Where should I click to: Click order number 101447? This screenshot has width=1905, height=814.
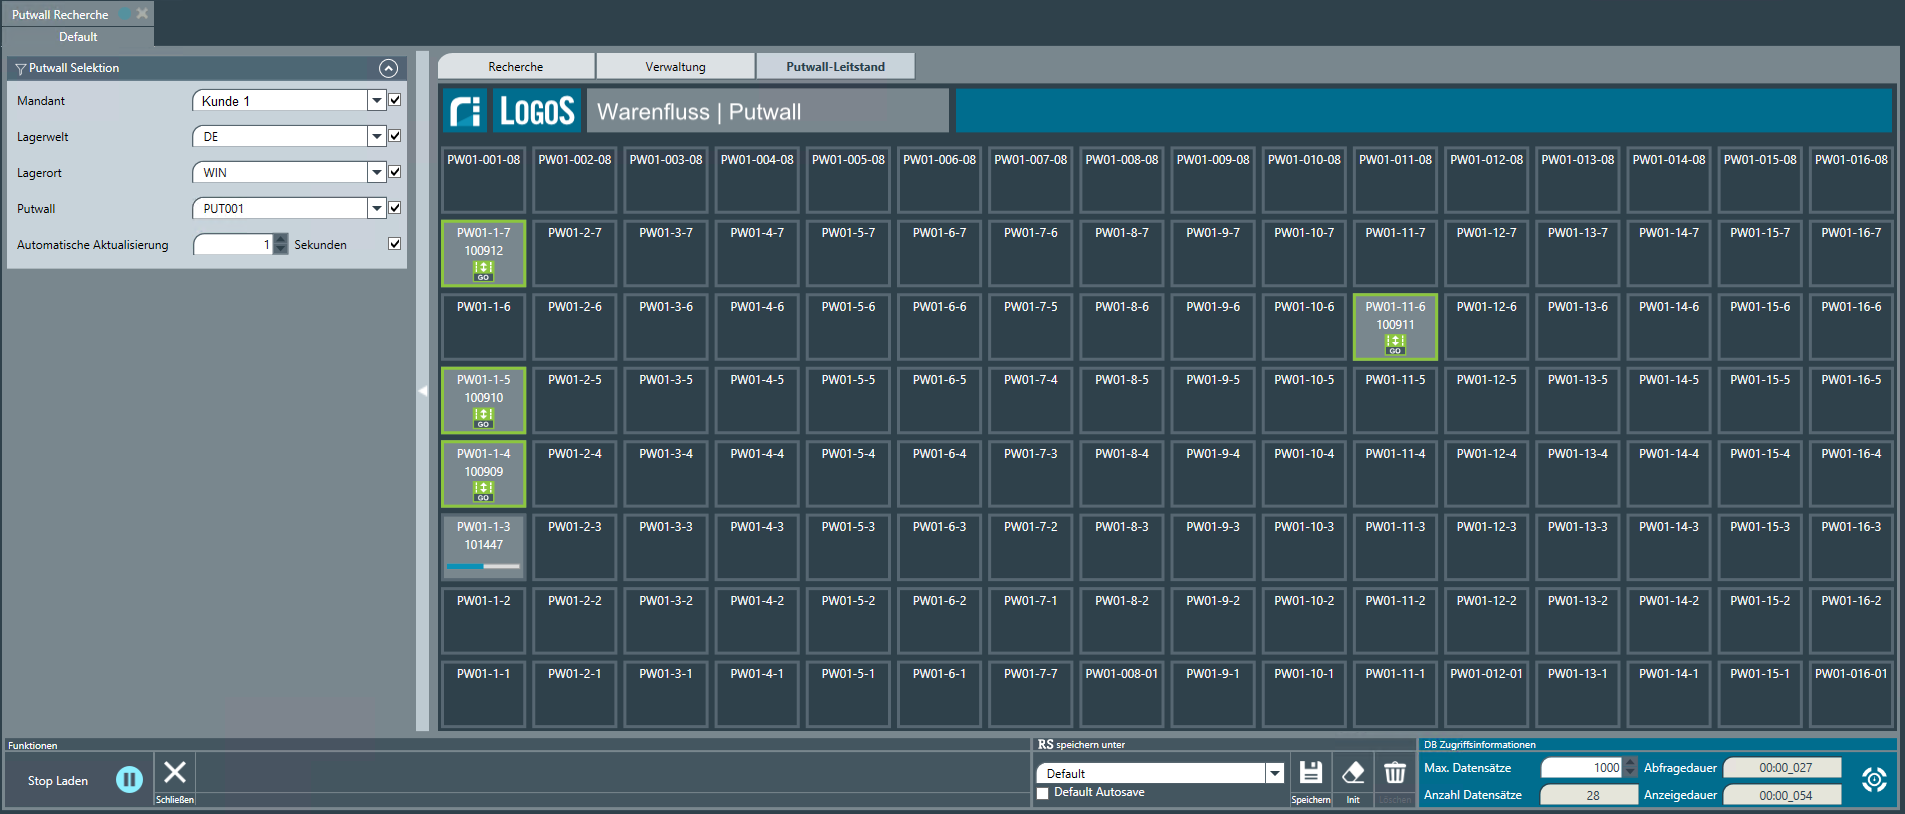pyautogui.click(x=483, y=545)
